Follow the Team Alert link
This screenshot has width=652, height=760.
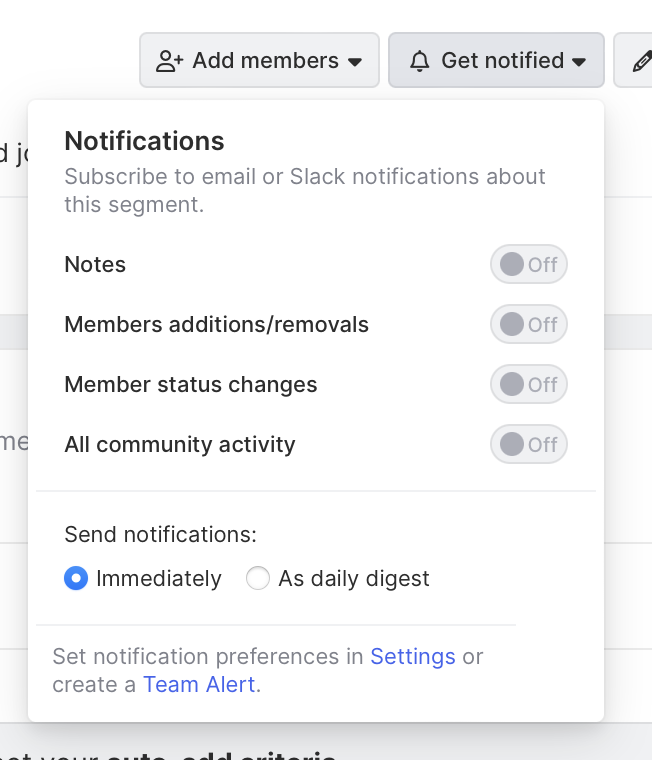[199, 685]
